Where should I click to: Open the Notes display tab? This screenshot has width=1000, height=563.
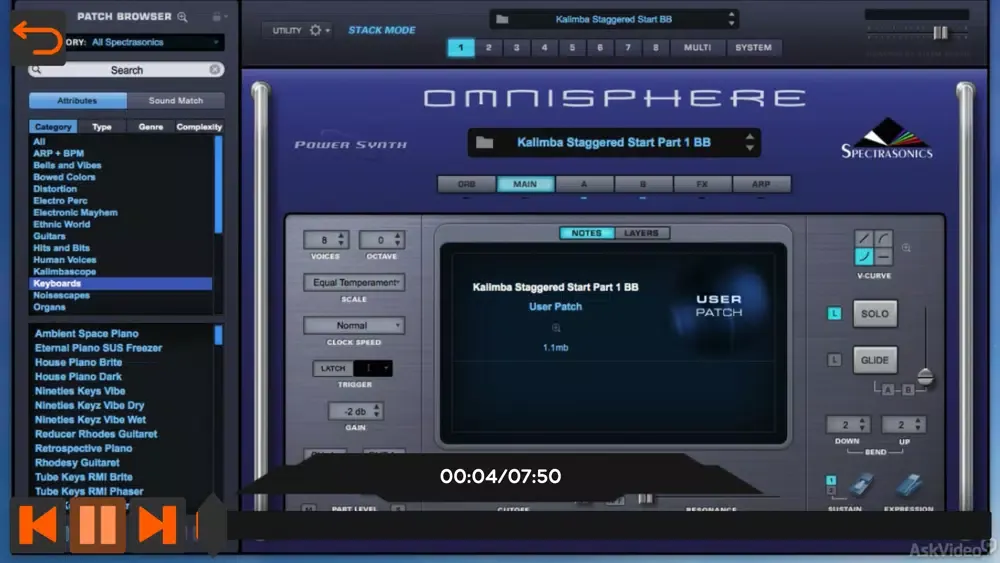tap(587, 233)
